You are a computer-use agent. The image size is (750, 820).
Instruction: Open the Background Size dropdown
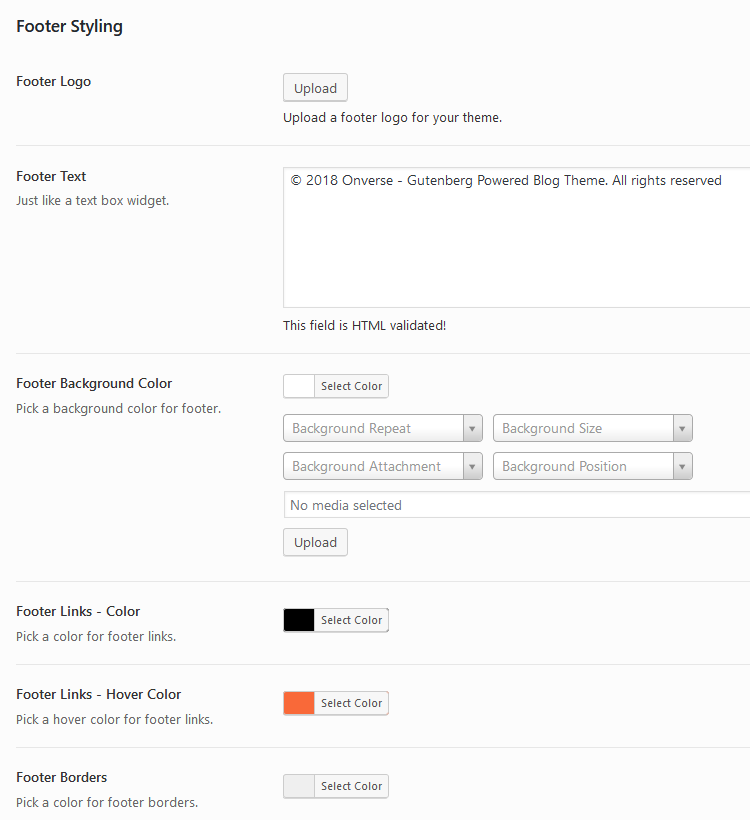[583, 429]
